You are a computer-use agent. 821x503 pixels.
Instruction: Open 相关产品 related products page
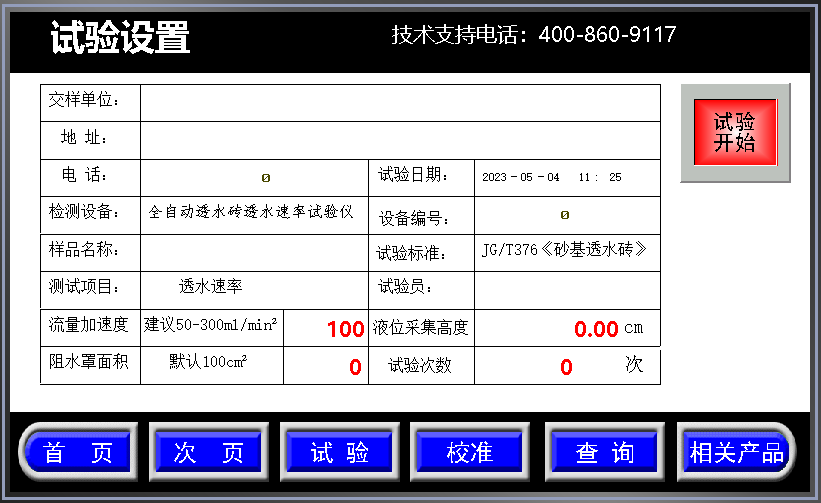point(736,452)
